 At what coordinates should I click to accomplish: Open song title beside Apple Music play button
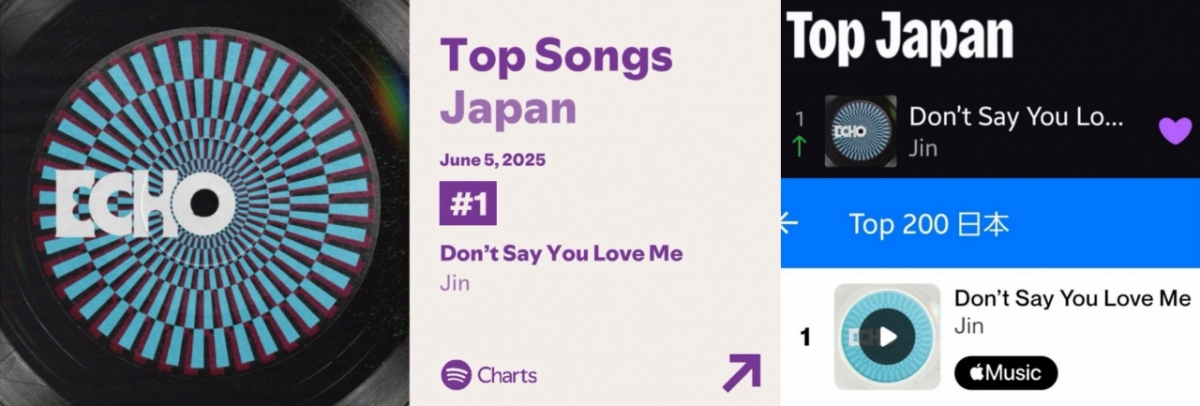click(1072, 298)
